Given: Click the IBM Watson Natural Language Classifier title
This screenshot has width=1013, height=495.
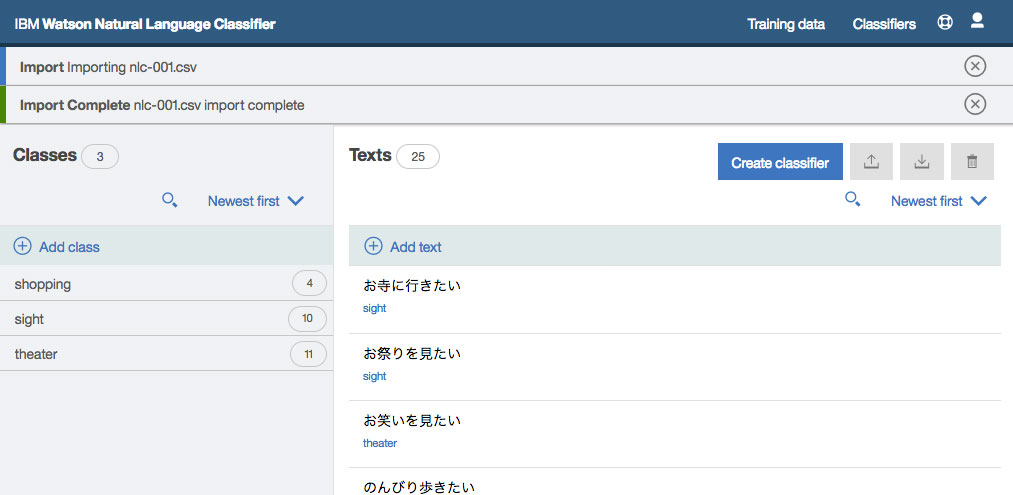Looking at the screenshot, I should coord(145,25).
